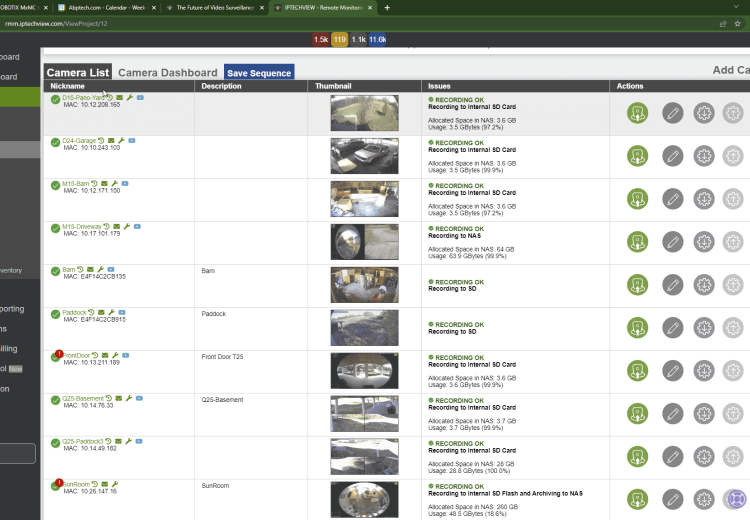The height and width of the screenshot is (520, 750).
Task: Click the red 1.5k counter badge
Action: [x=321, y=39]
